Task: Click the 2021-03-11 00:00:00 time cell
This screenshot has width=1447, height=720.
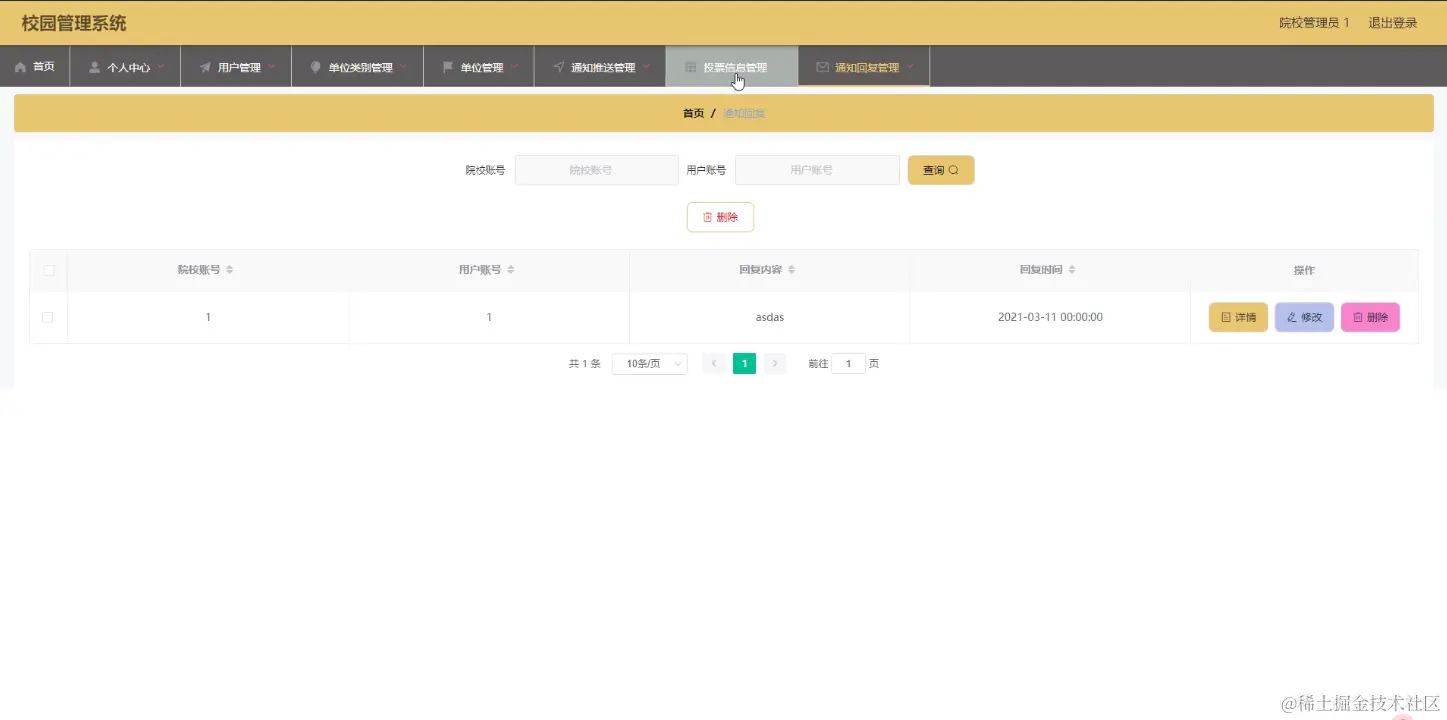Action: coord(1050,317)
